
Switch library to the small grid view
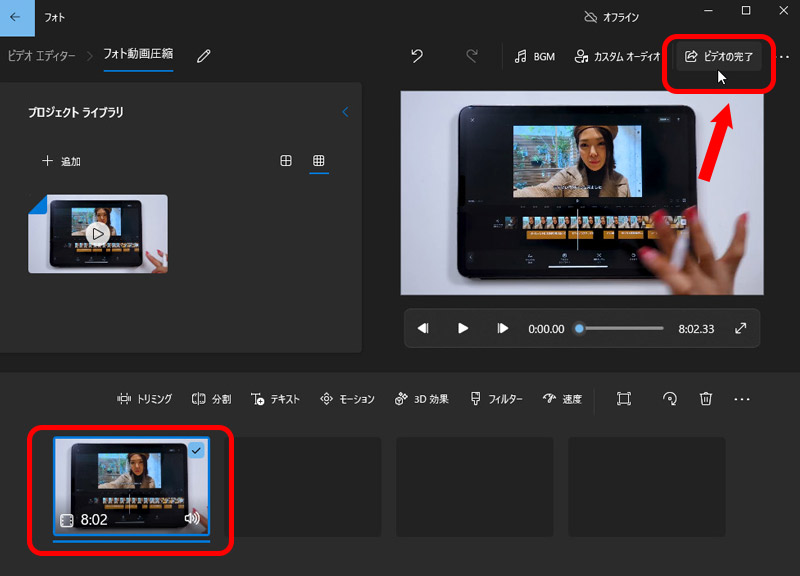tap(319, 161)
